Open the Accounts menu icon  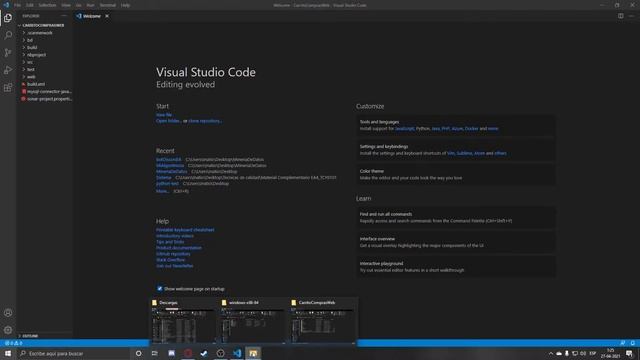coord(8,313)
